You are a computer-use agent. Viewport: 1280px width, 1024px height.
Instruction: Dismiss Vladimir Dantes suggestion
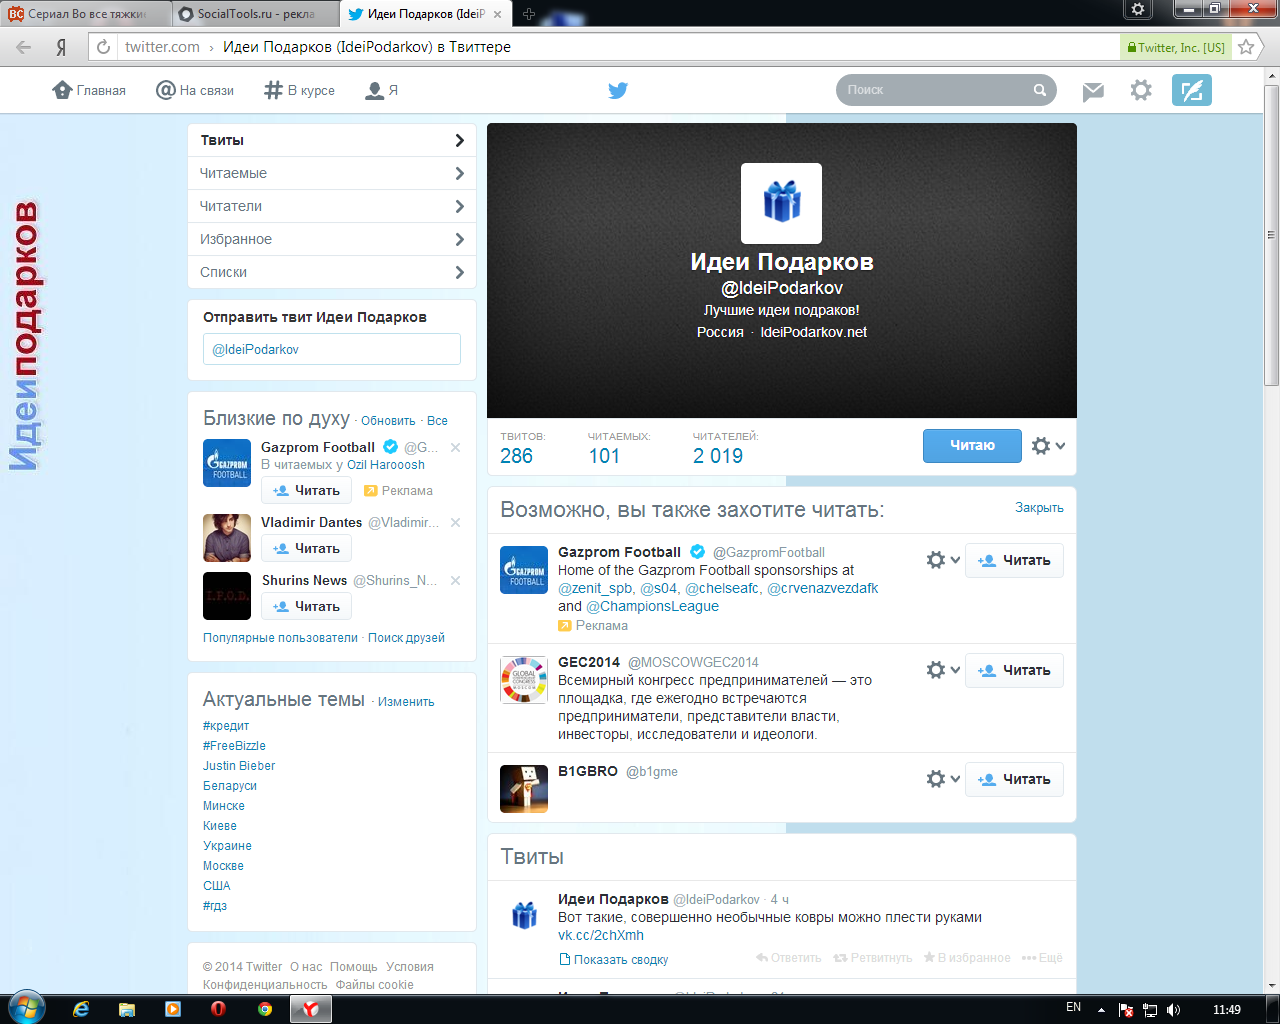click(455, 522)
